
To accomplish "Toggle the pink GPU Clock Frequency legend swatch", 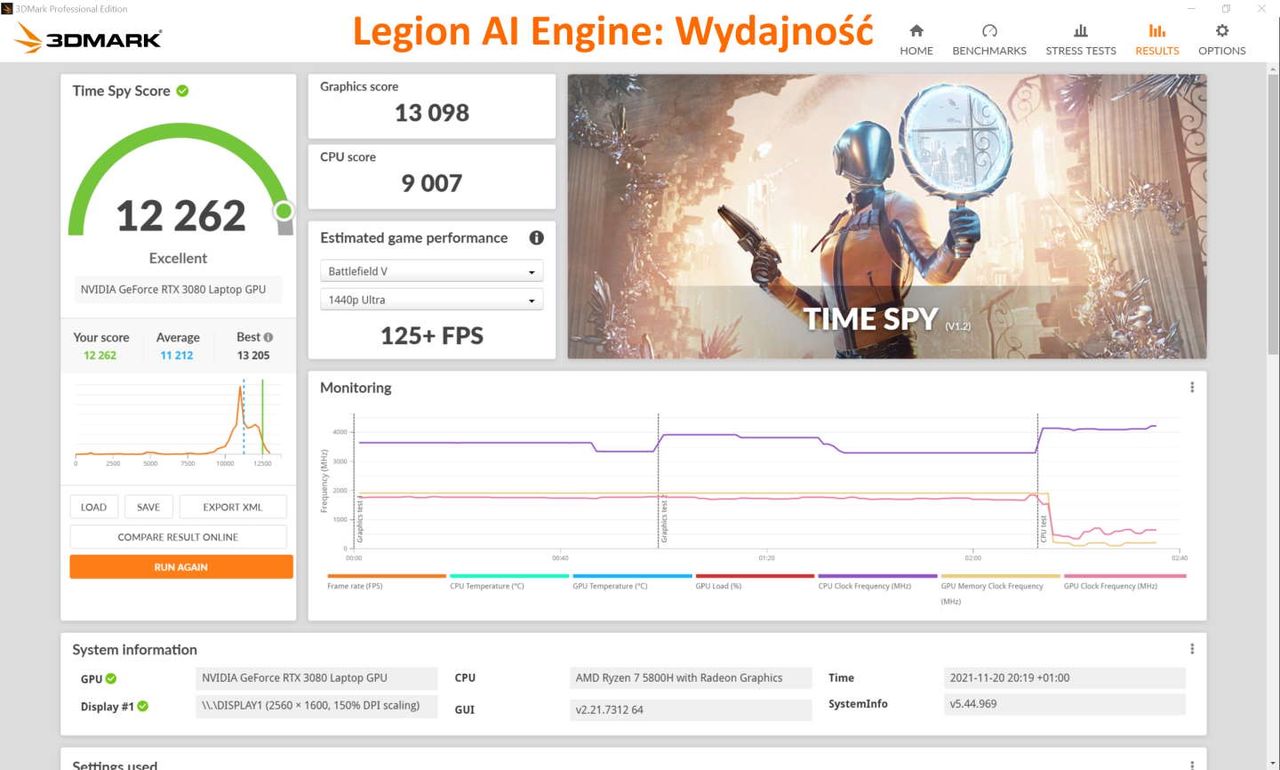I will click(1124, 576).
